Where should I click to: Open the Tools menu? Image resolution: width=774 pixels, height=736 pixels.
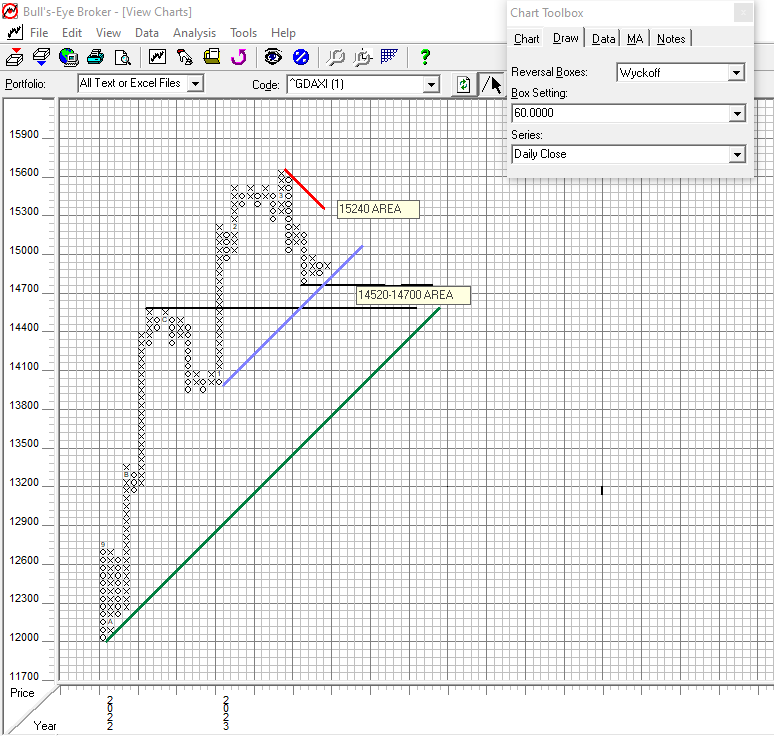pyautogui.click(x=243, y=33)
